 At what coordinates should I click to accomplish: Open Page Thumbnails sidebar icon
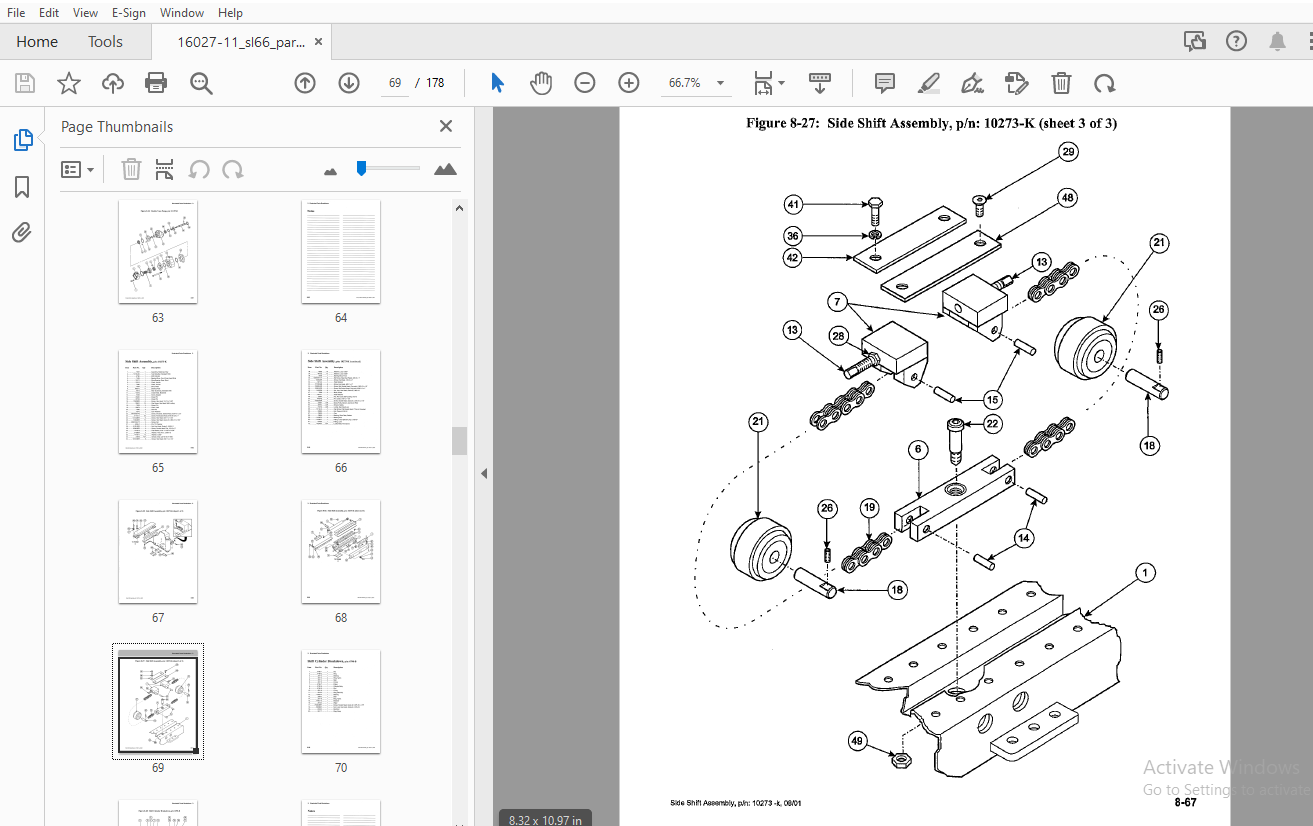[x=22, y=140]
